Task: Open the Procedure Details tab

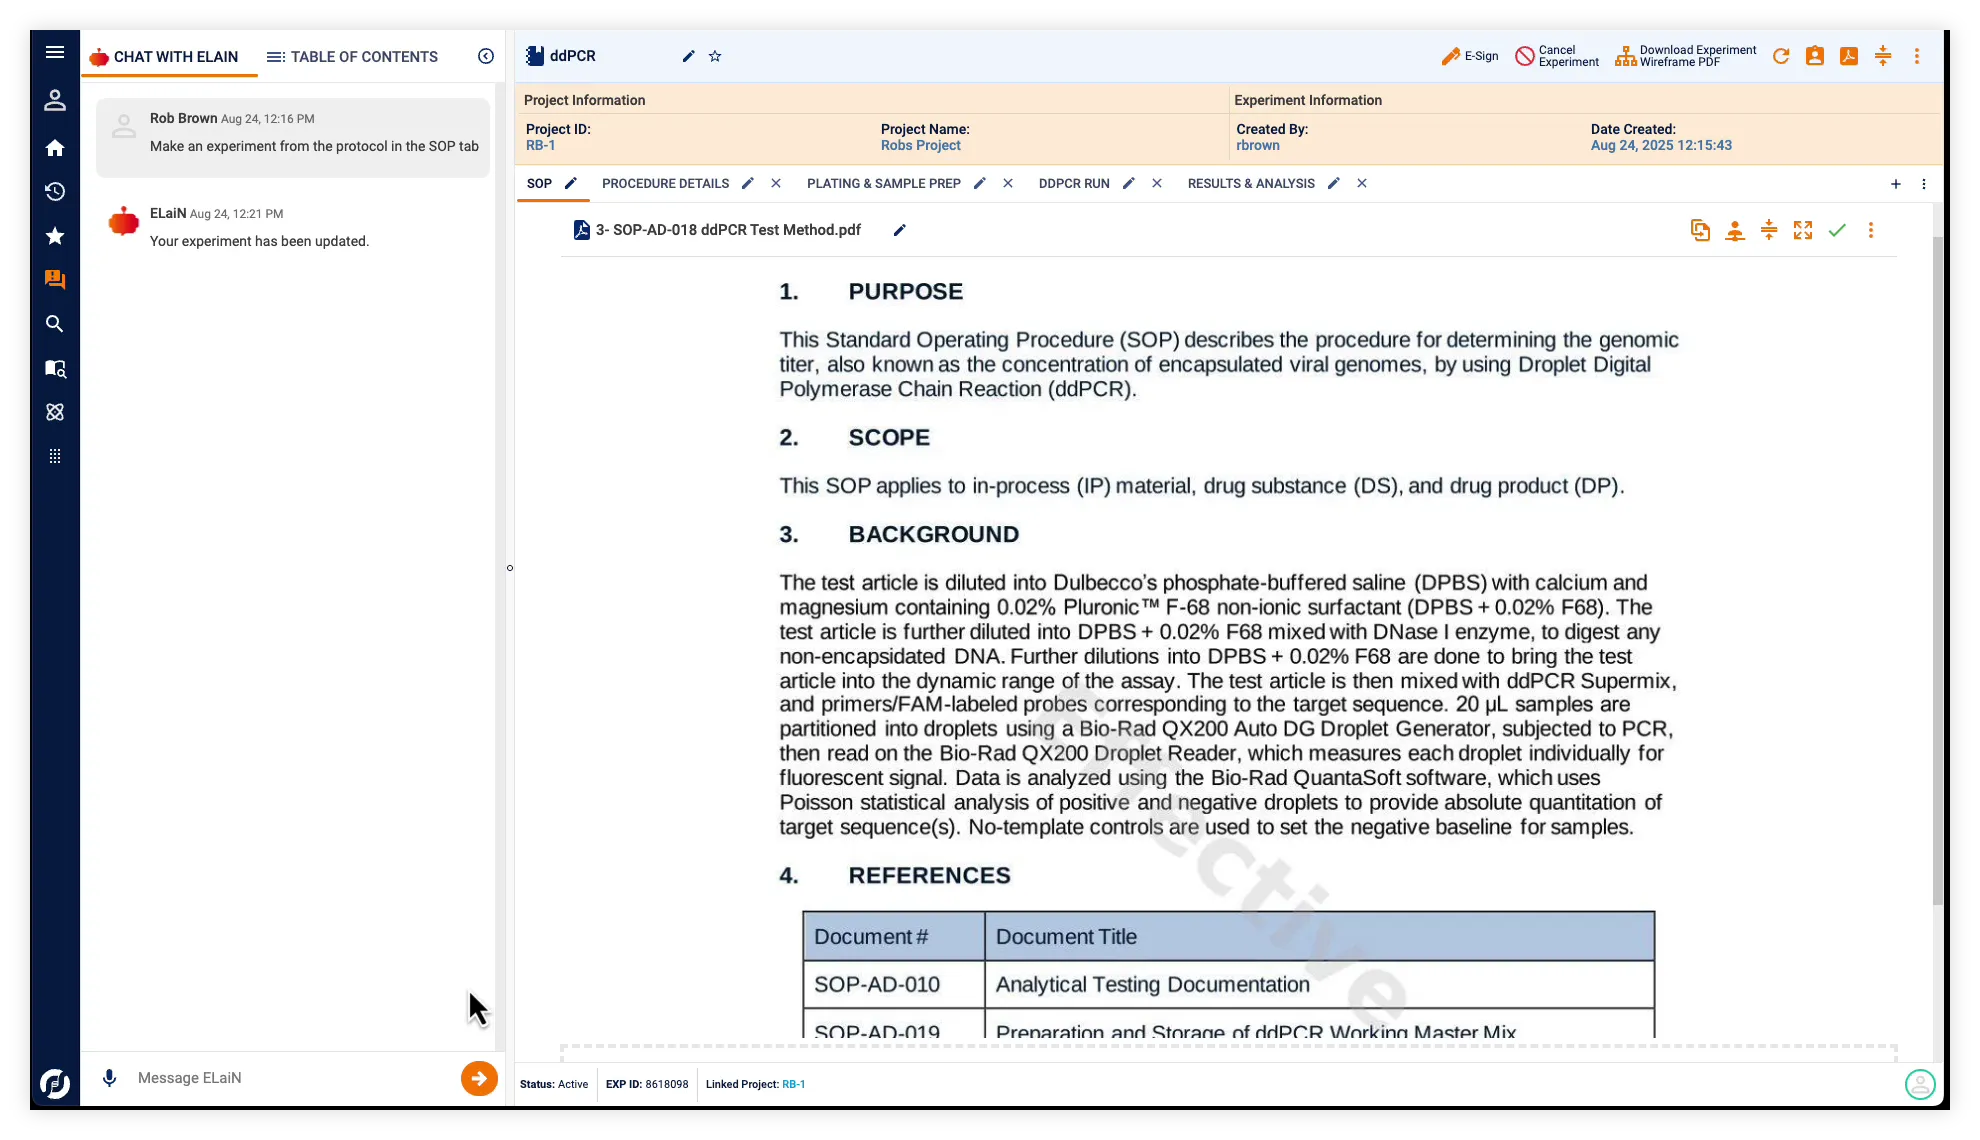Action: (x=665, y=183)
